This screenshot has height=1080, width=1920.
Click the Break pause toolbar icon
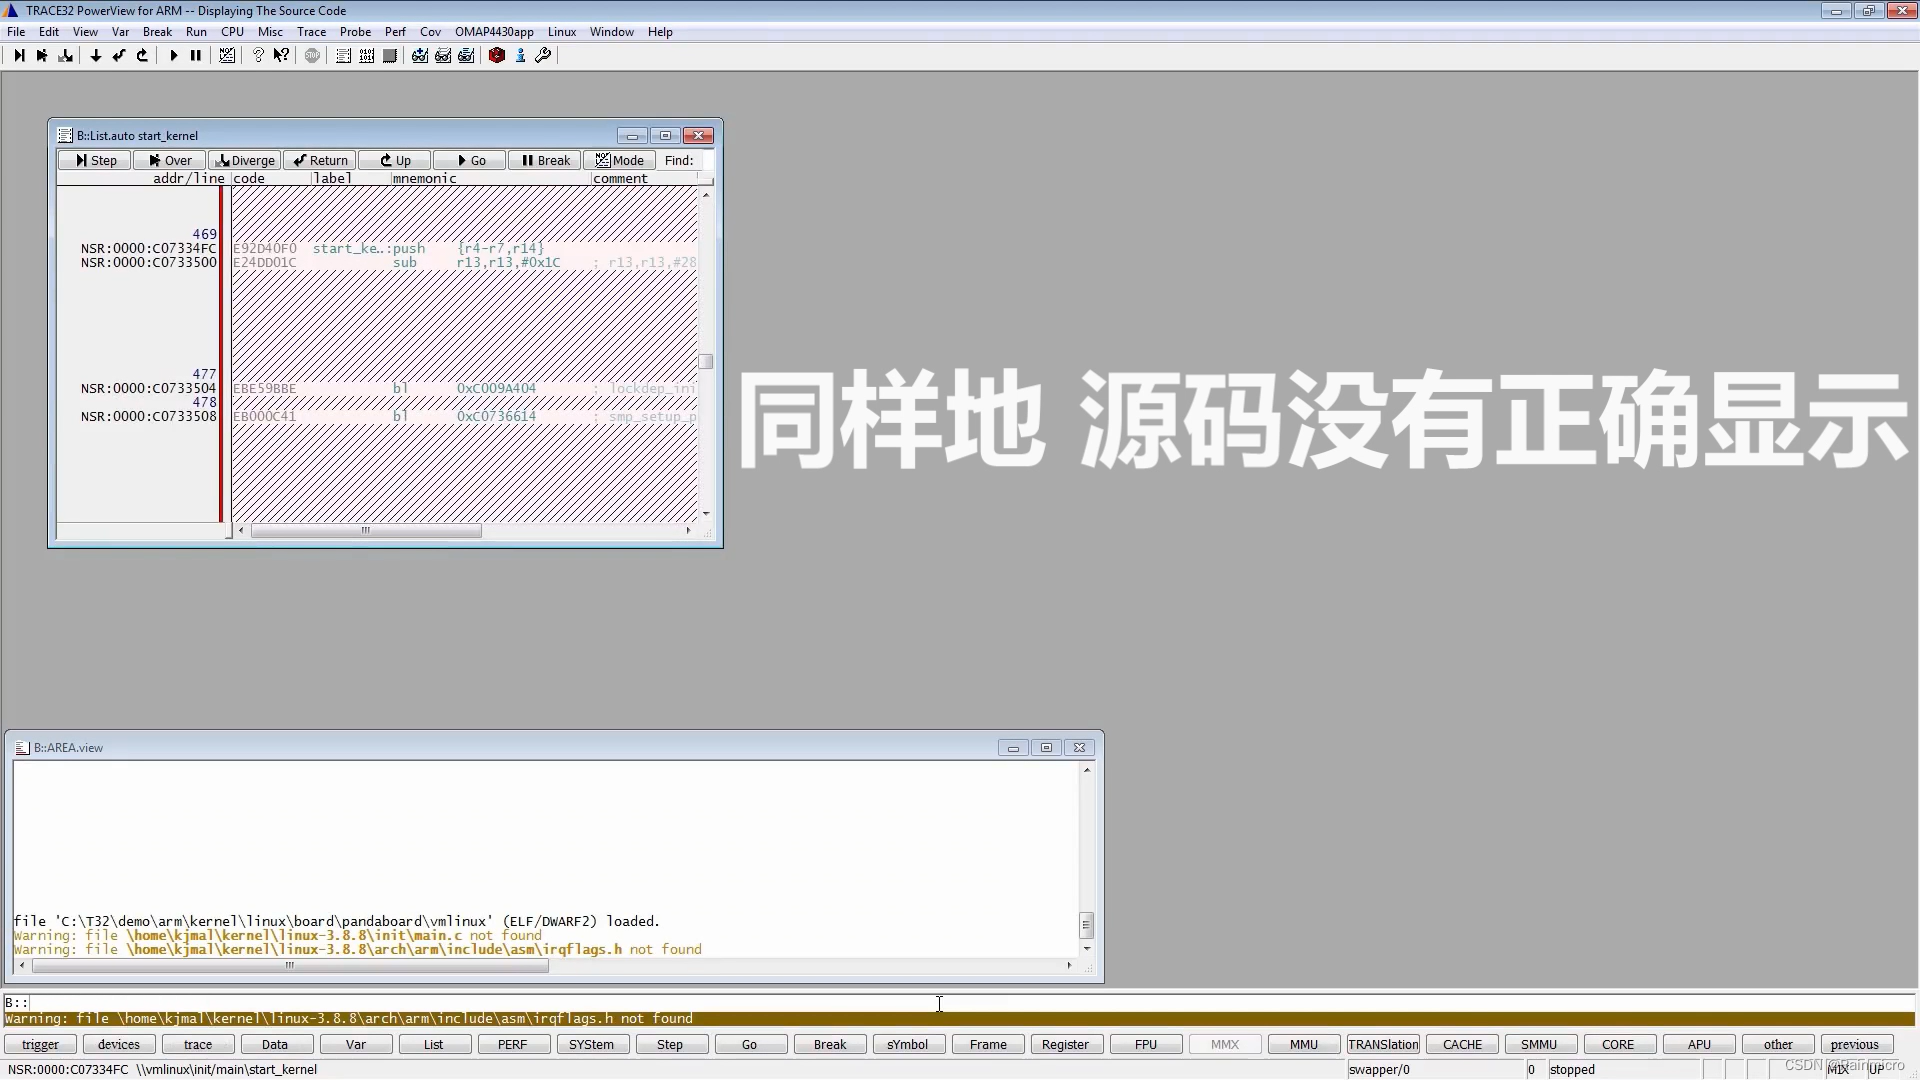pos(196,56)
